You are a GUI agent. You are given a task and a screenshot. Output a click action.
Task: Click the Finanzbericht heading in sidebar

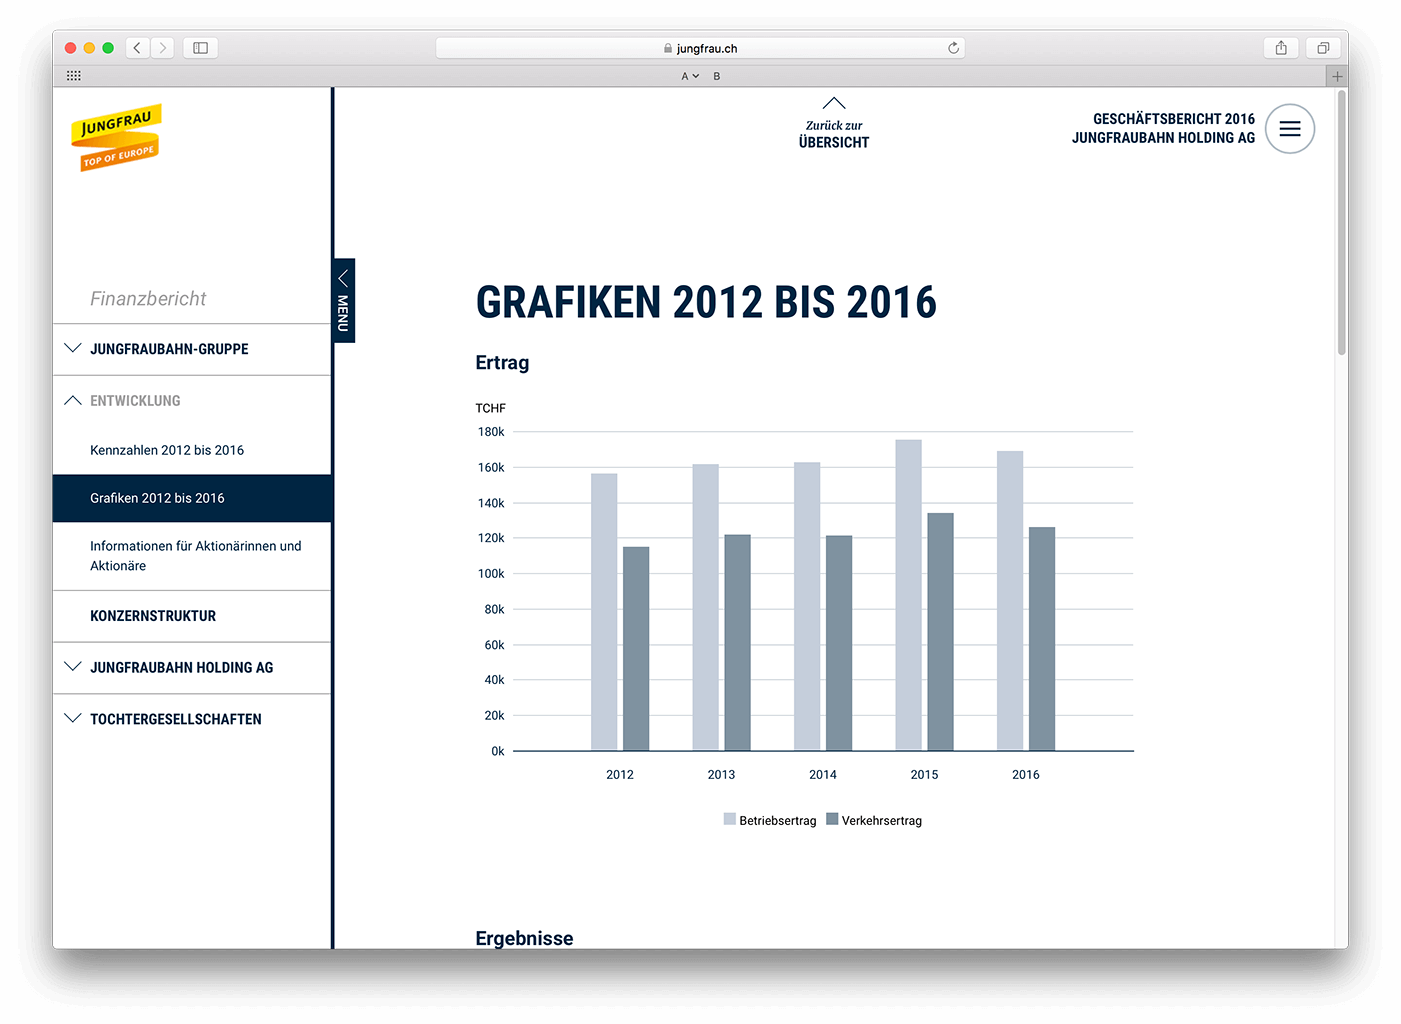pyautogui.click(x=148, y=298)
